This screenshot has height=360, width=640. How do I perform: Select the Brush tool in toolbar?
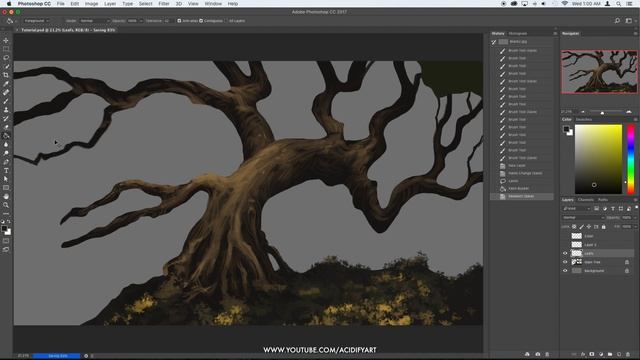click(6, 101)
